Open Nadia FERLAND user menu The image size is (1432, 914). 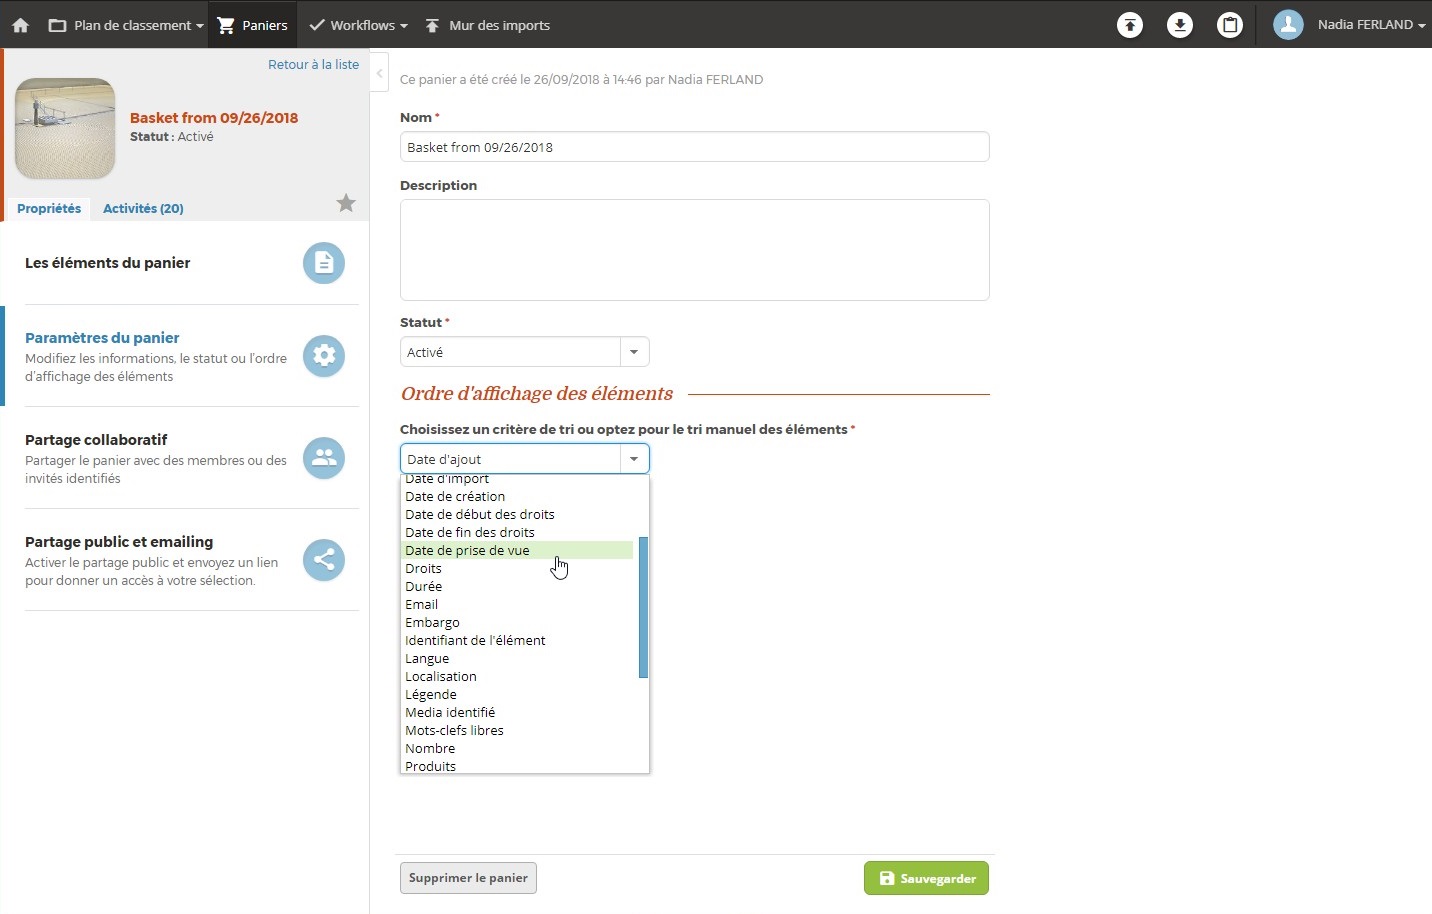pyautogui.click(x=1350, y=25)
